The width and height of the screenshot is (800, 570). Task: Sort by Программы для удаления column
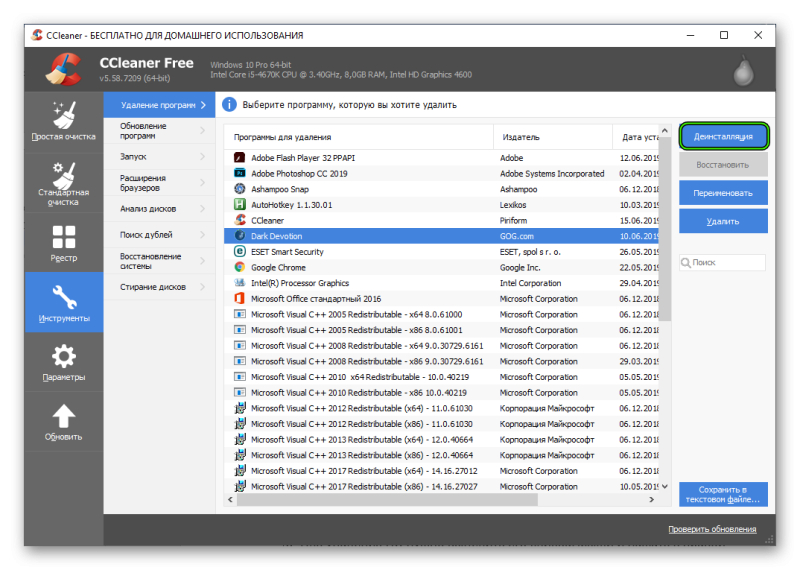tap(359, 137)
